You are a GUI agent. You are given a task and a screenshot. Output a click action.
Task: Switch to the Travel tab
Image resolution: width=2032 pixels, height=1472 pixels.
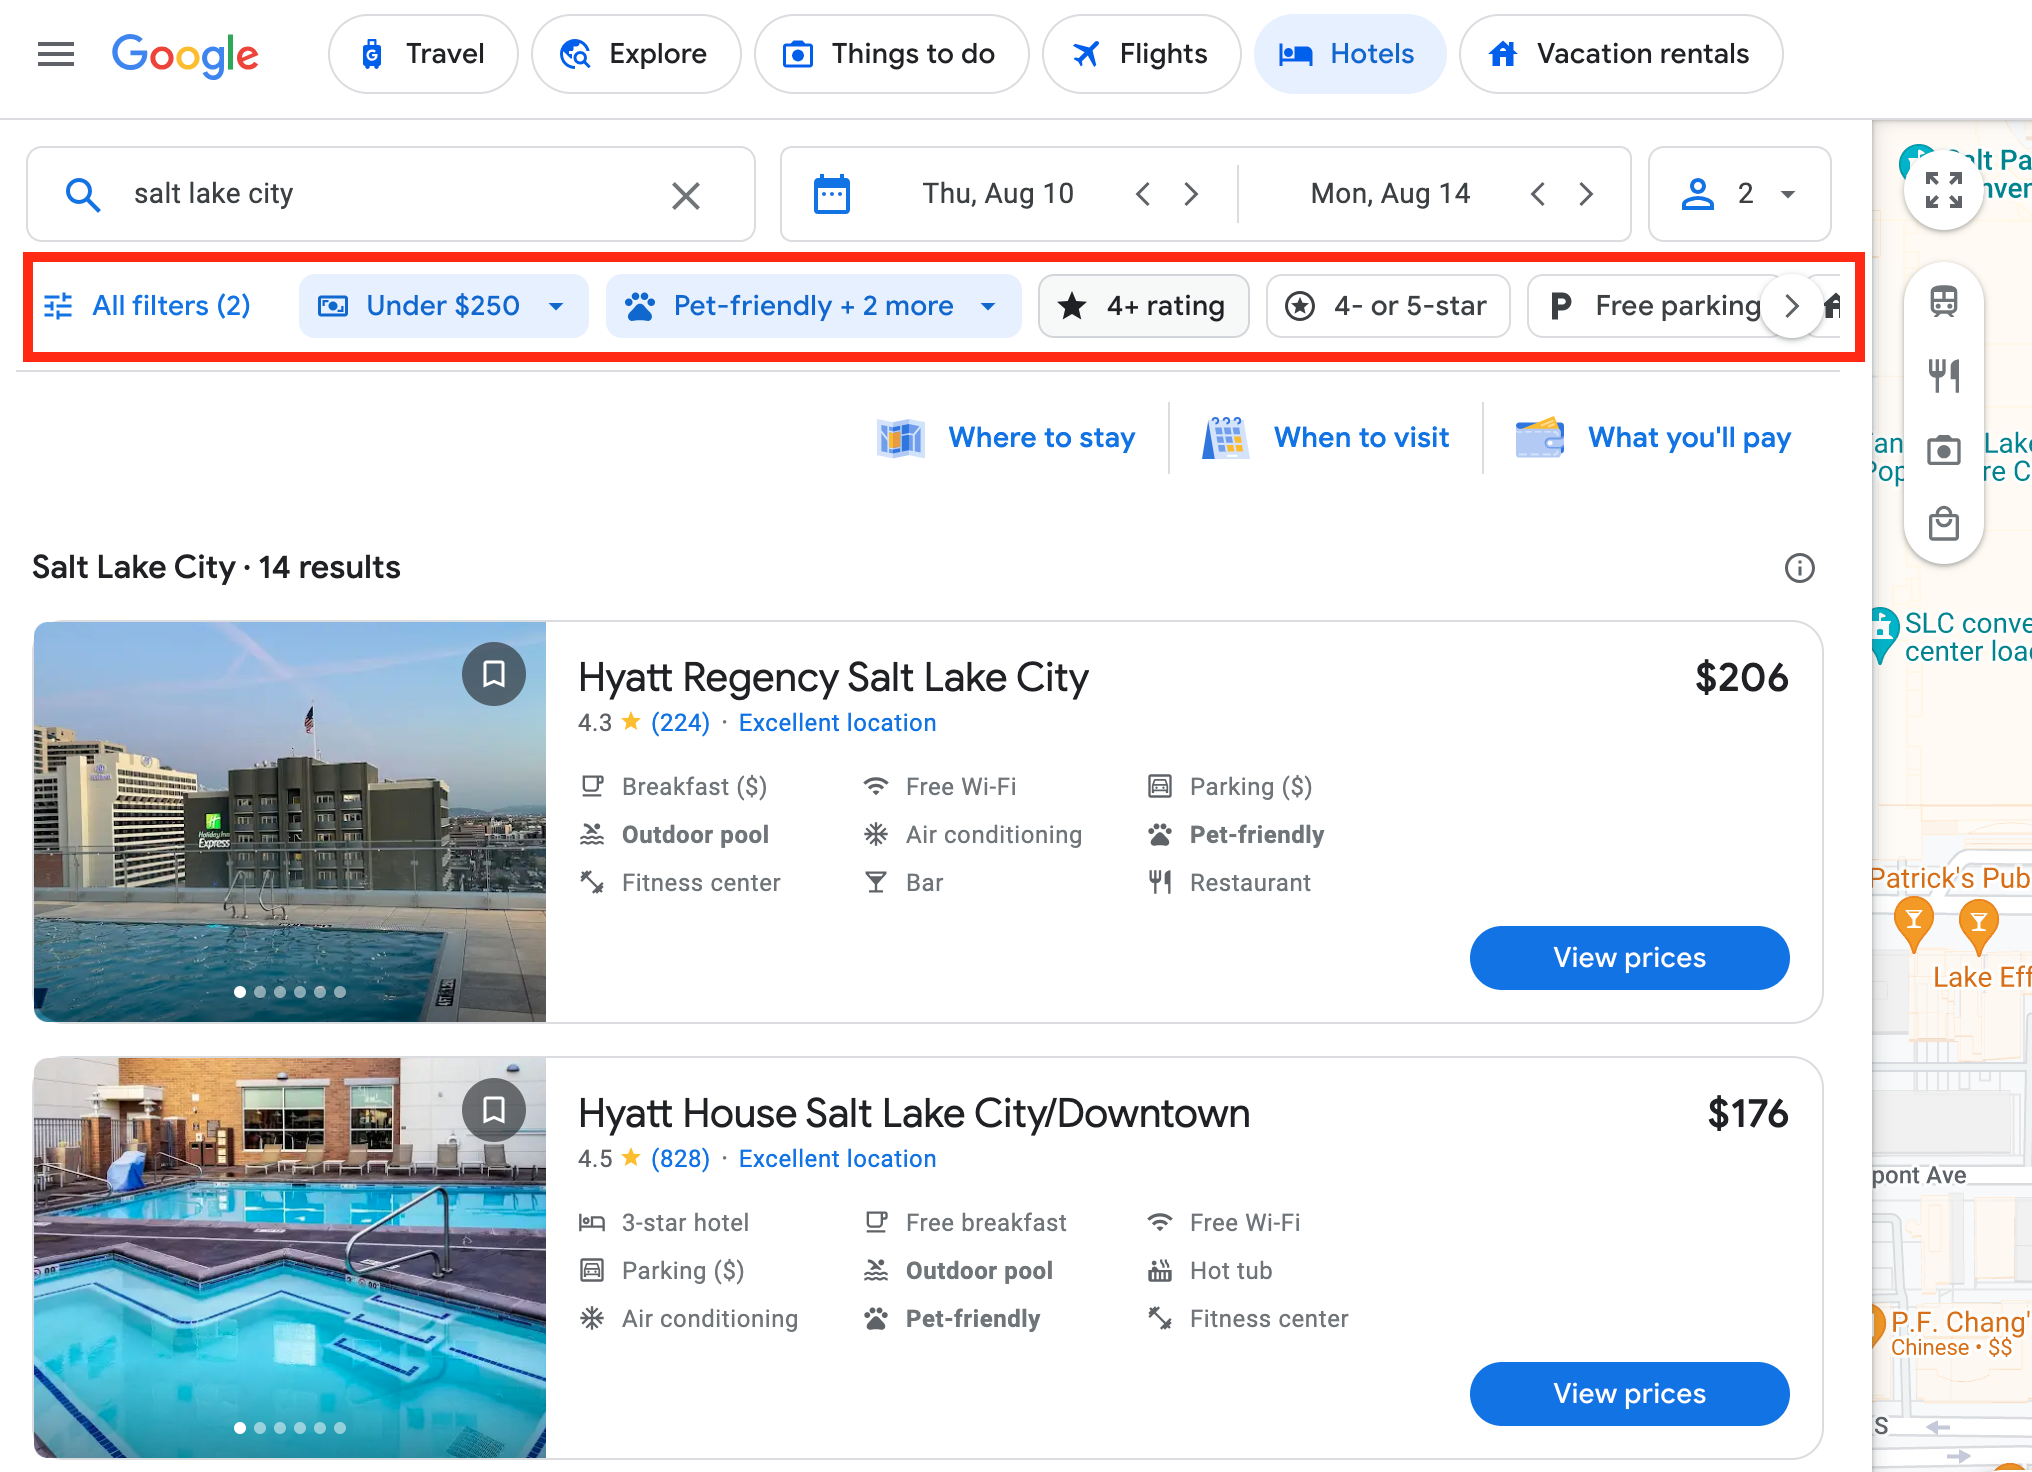[423, 54]
